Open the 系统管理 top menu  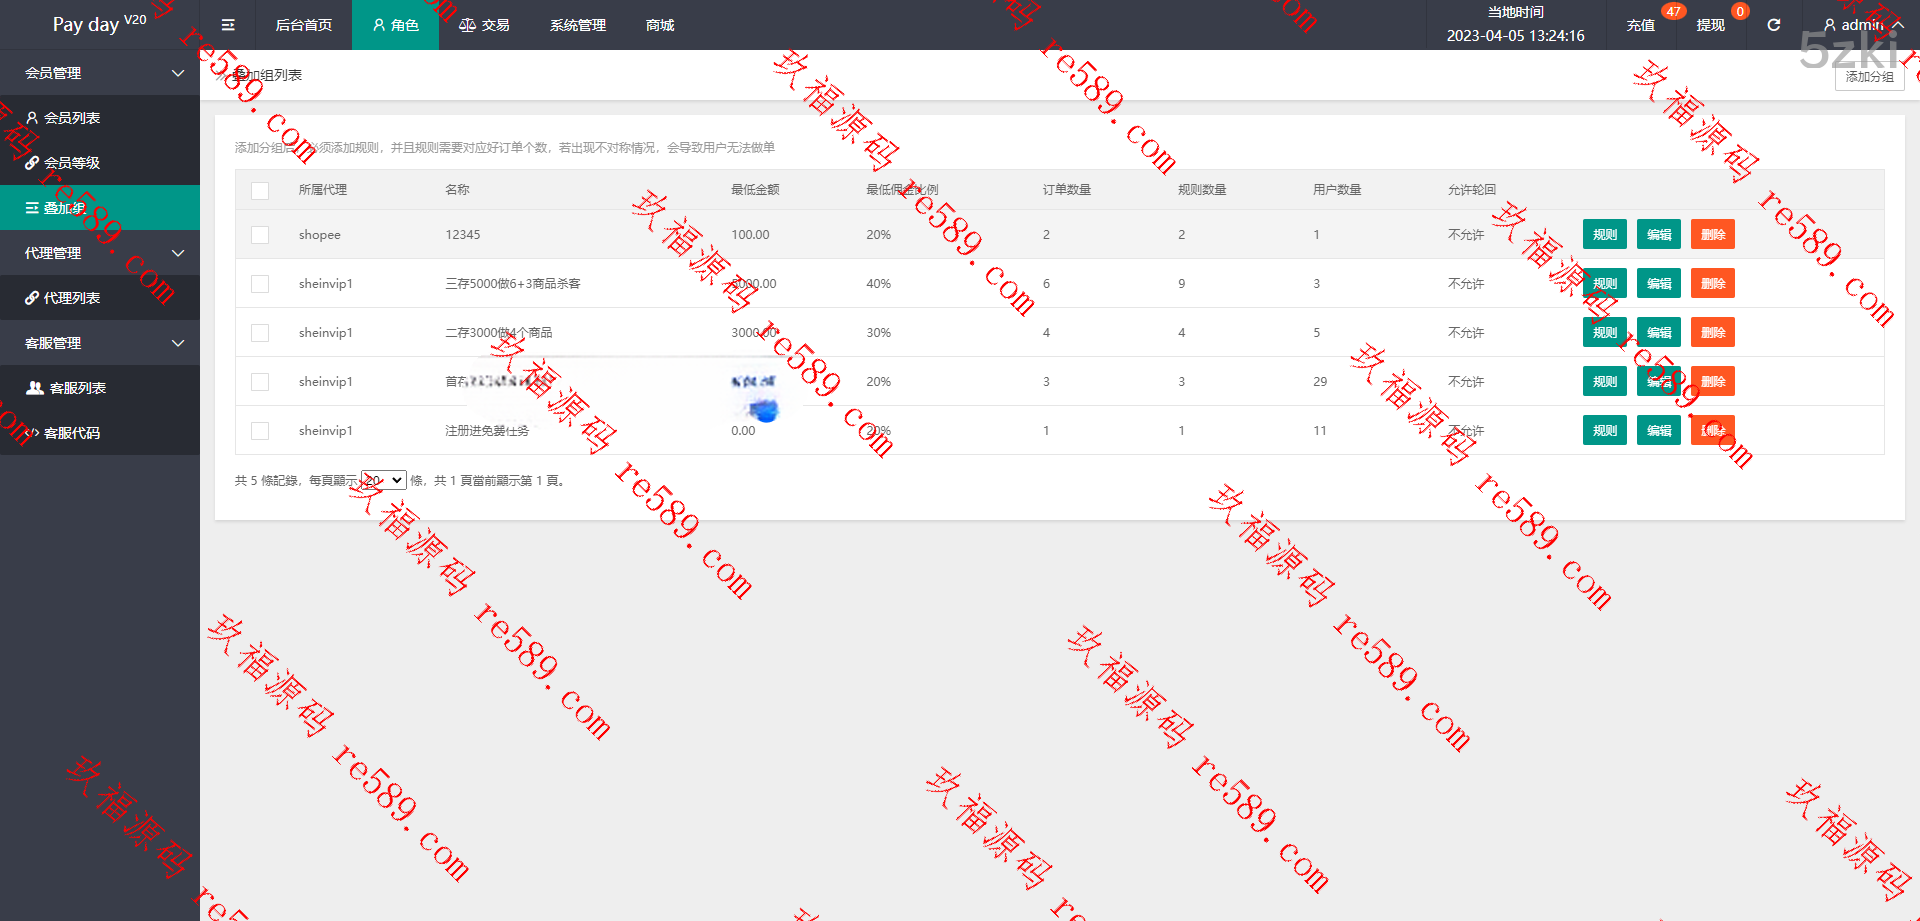click(578, 25)
